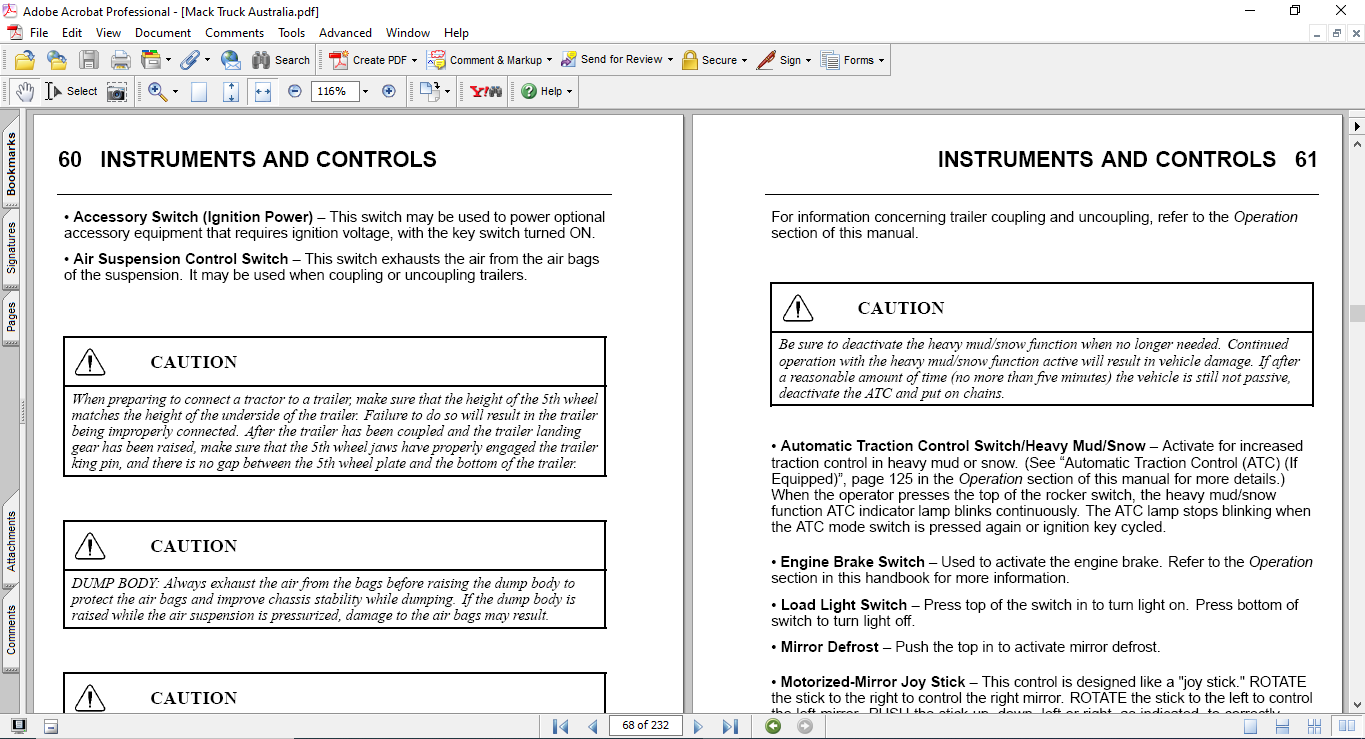Screen dimensions: 1365x739
Task: Expand the Organizer dropdown arrow
Action: click(x=168, y=60)
